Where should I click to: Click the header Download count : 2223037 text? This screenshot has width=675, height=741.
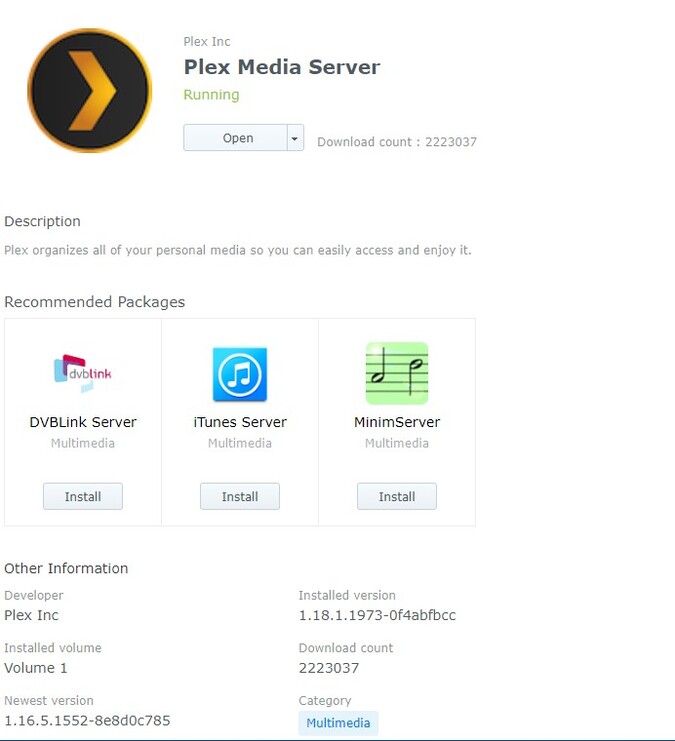[x=397, y=142]
